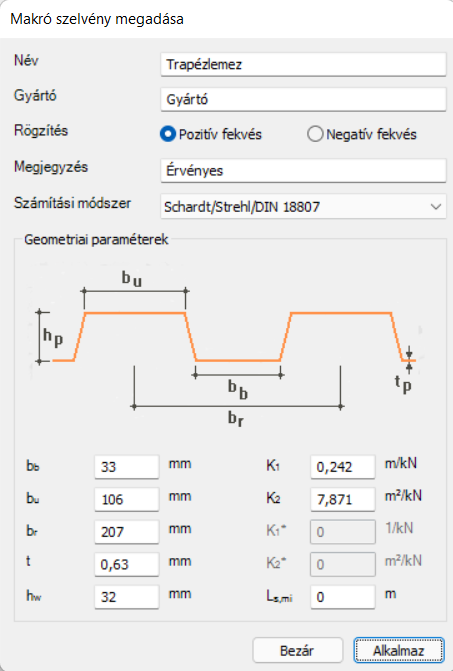Click the bb field with value 33

127,467
